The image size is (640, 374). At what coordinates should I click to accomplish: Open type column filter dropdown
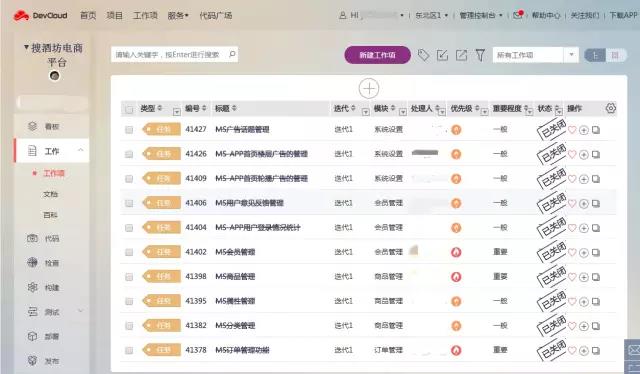(176, 111)
